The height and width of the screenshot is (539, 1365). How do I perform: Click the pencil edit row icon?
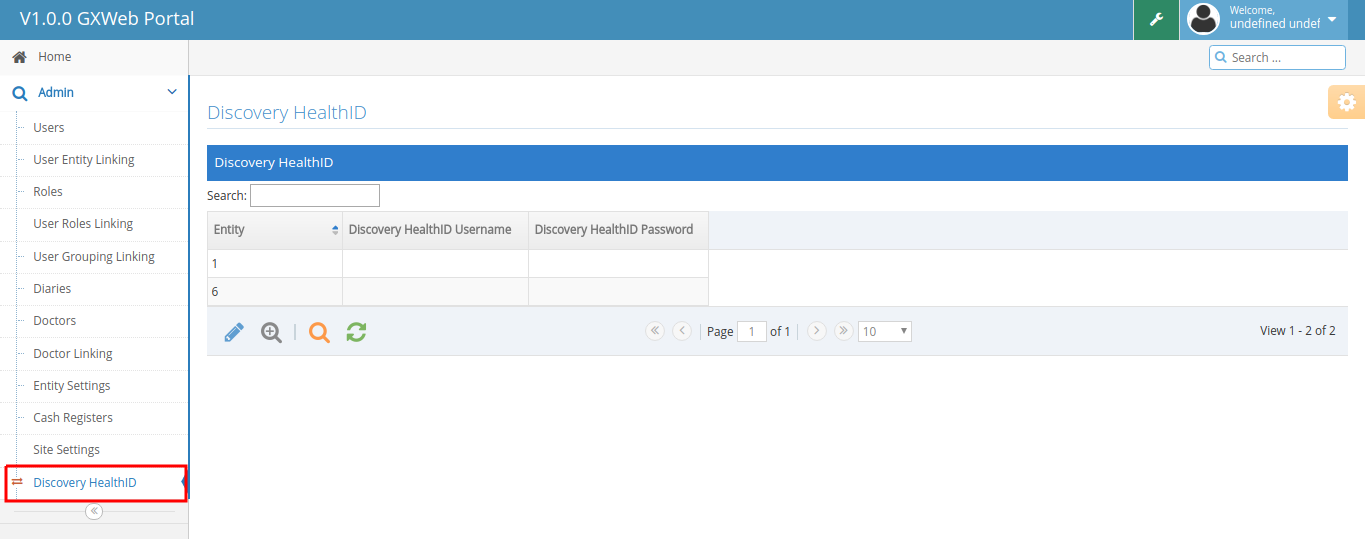click(x=233, y=332)
